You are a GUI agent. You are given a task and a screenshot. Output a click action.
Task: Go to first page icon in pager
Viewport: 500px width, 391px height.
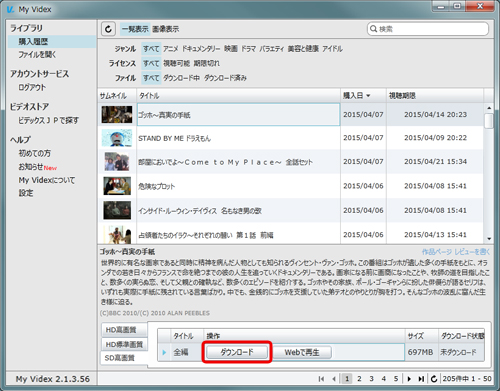coord(321,379)
